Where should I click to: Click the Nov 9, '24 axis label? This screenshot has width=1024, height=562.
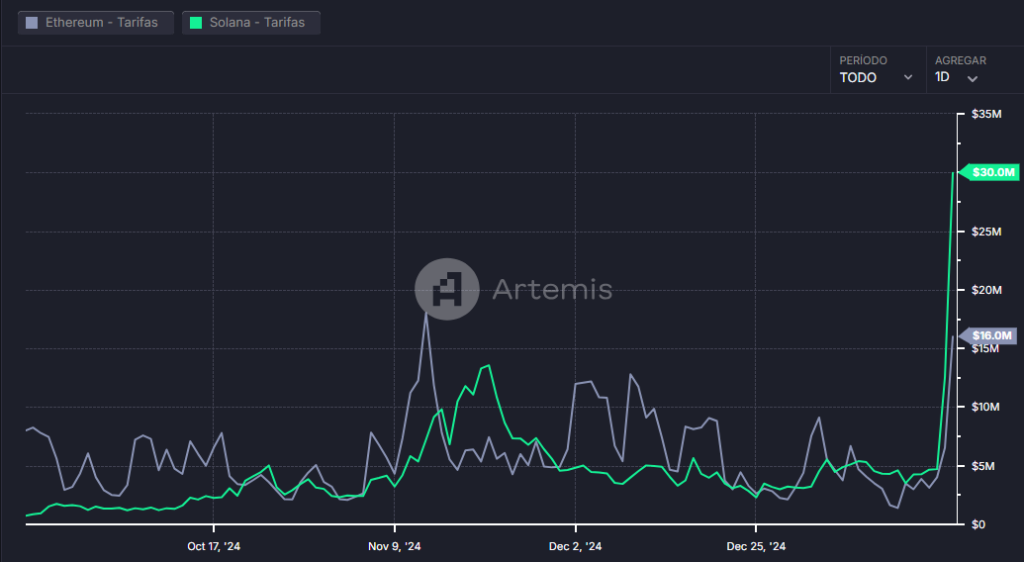(x=394, y=546)
